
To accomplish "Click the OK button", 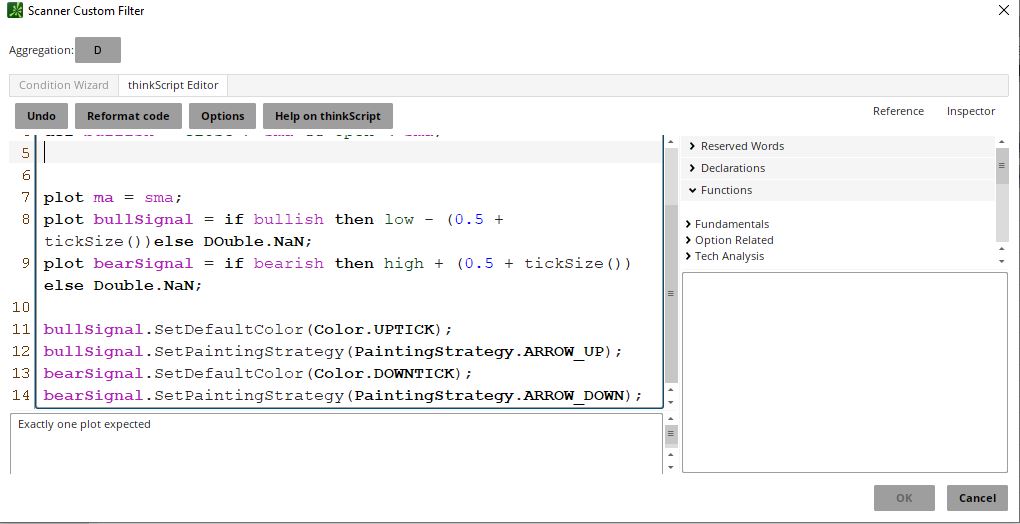I will pyautogui.click(x=904, y=498).
